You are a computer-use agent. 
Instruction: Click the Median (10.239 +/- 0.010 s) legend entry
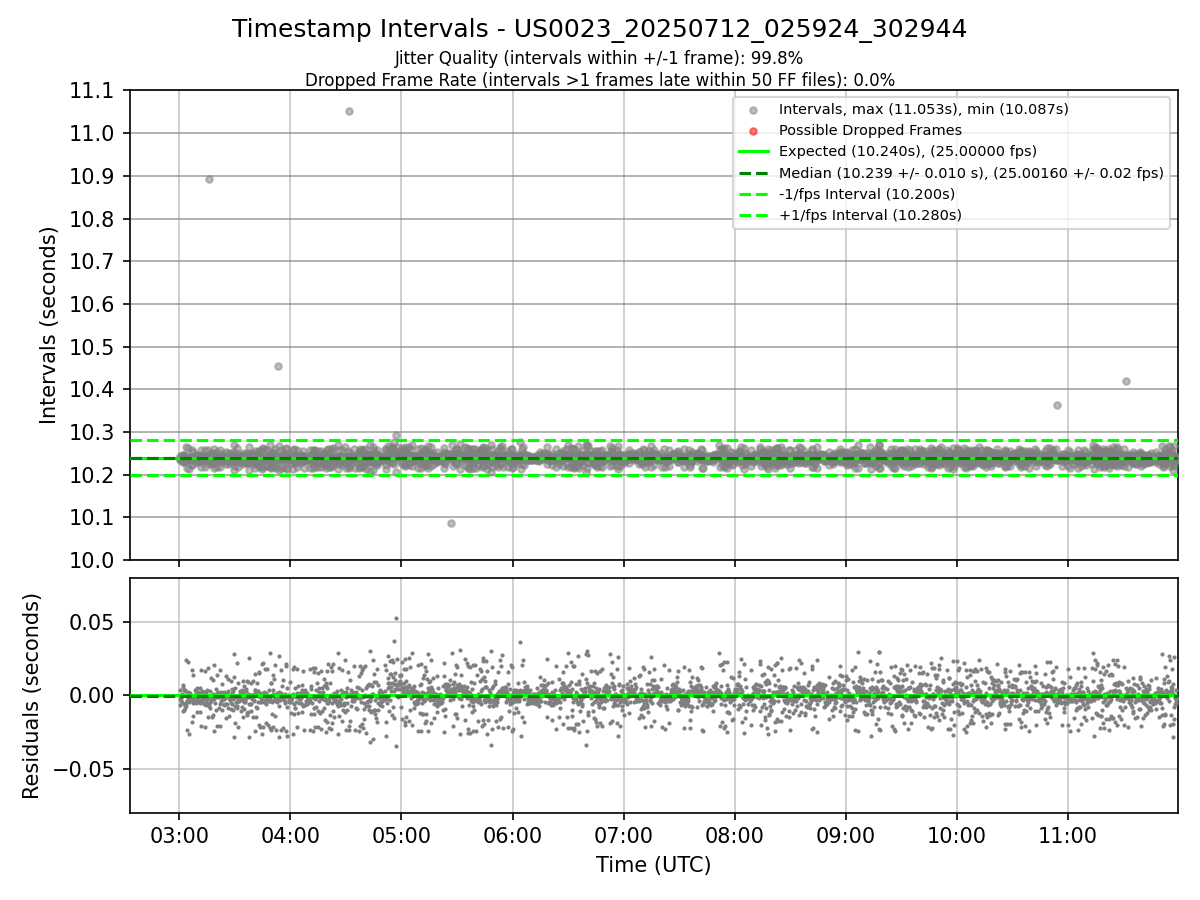[971, 173]
